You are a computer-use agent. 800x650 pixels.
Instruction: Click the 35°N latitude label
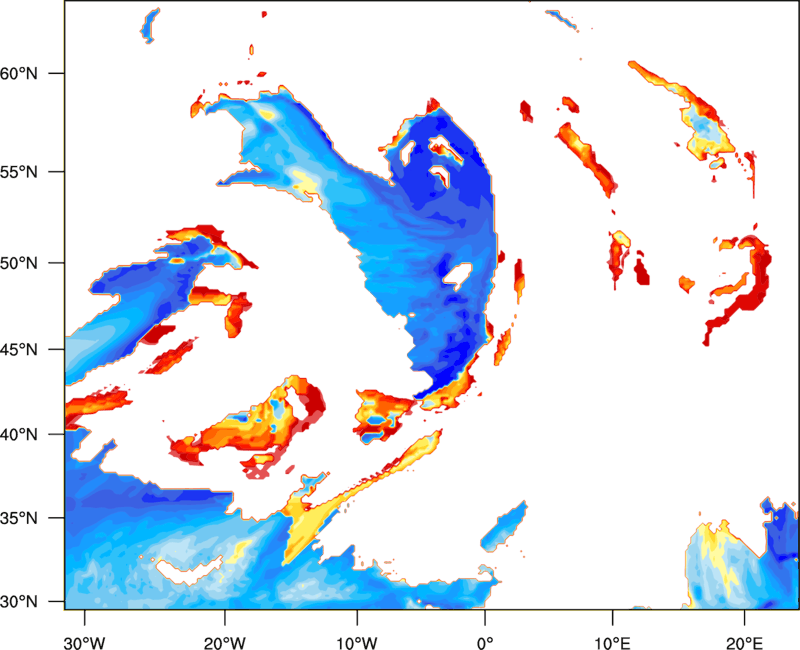click(19, 518)
